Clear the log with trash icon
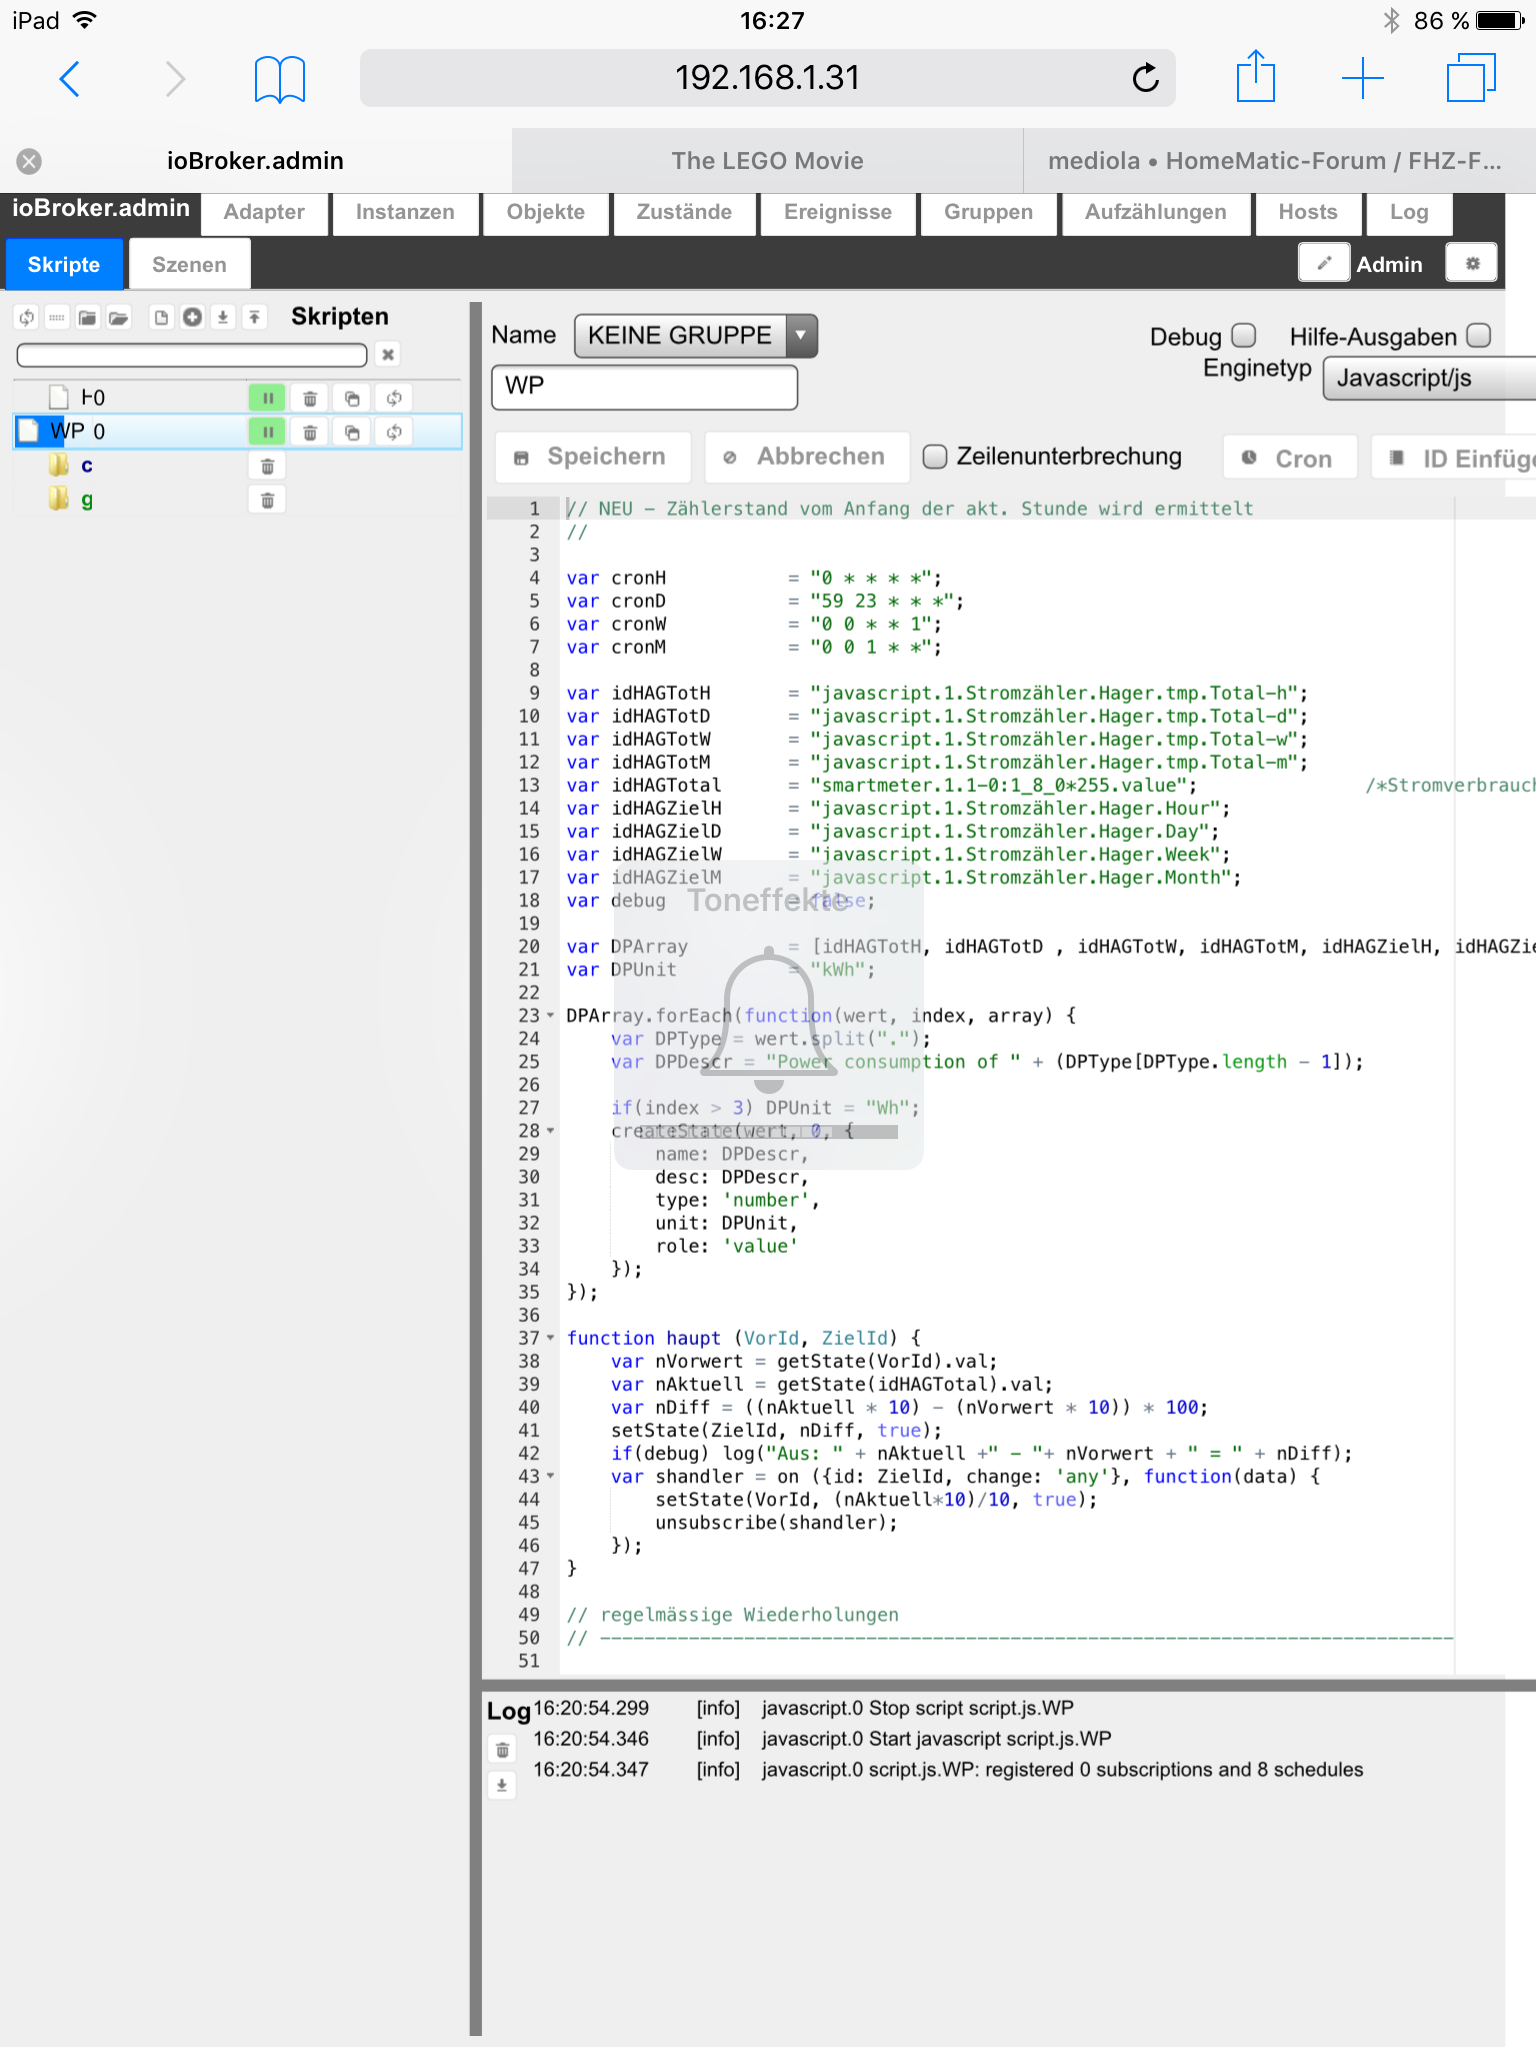The width and height of the screenshot is (1536, 2048). 502,1750
